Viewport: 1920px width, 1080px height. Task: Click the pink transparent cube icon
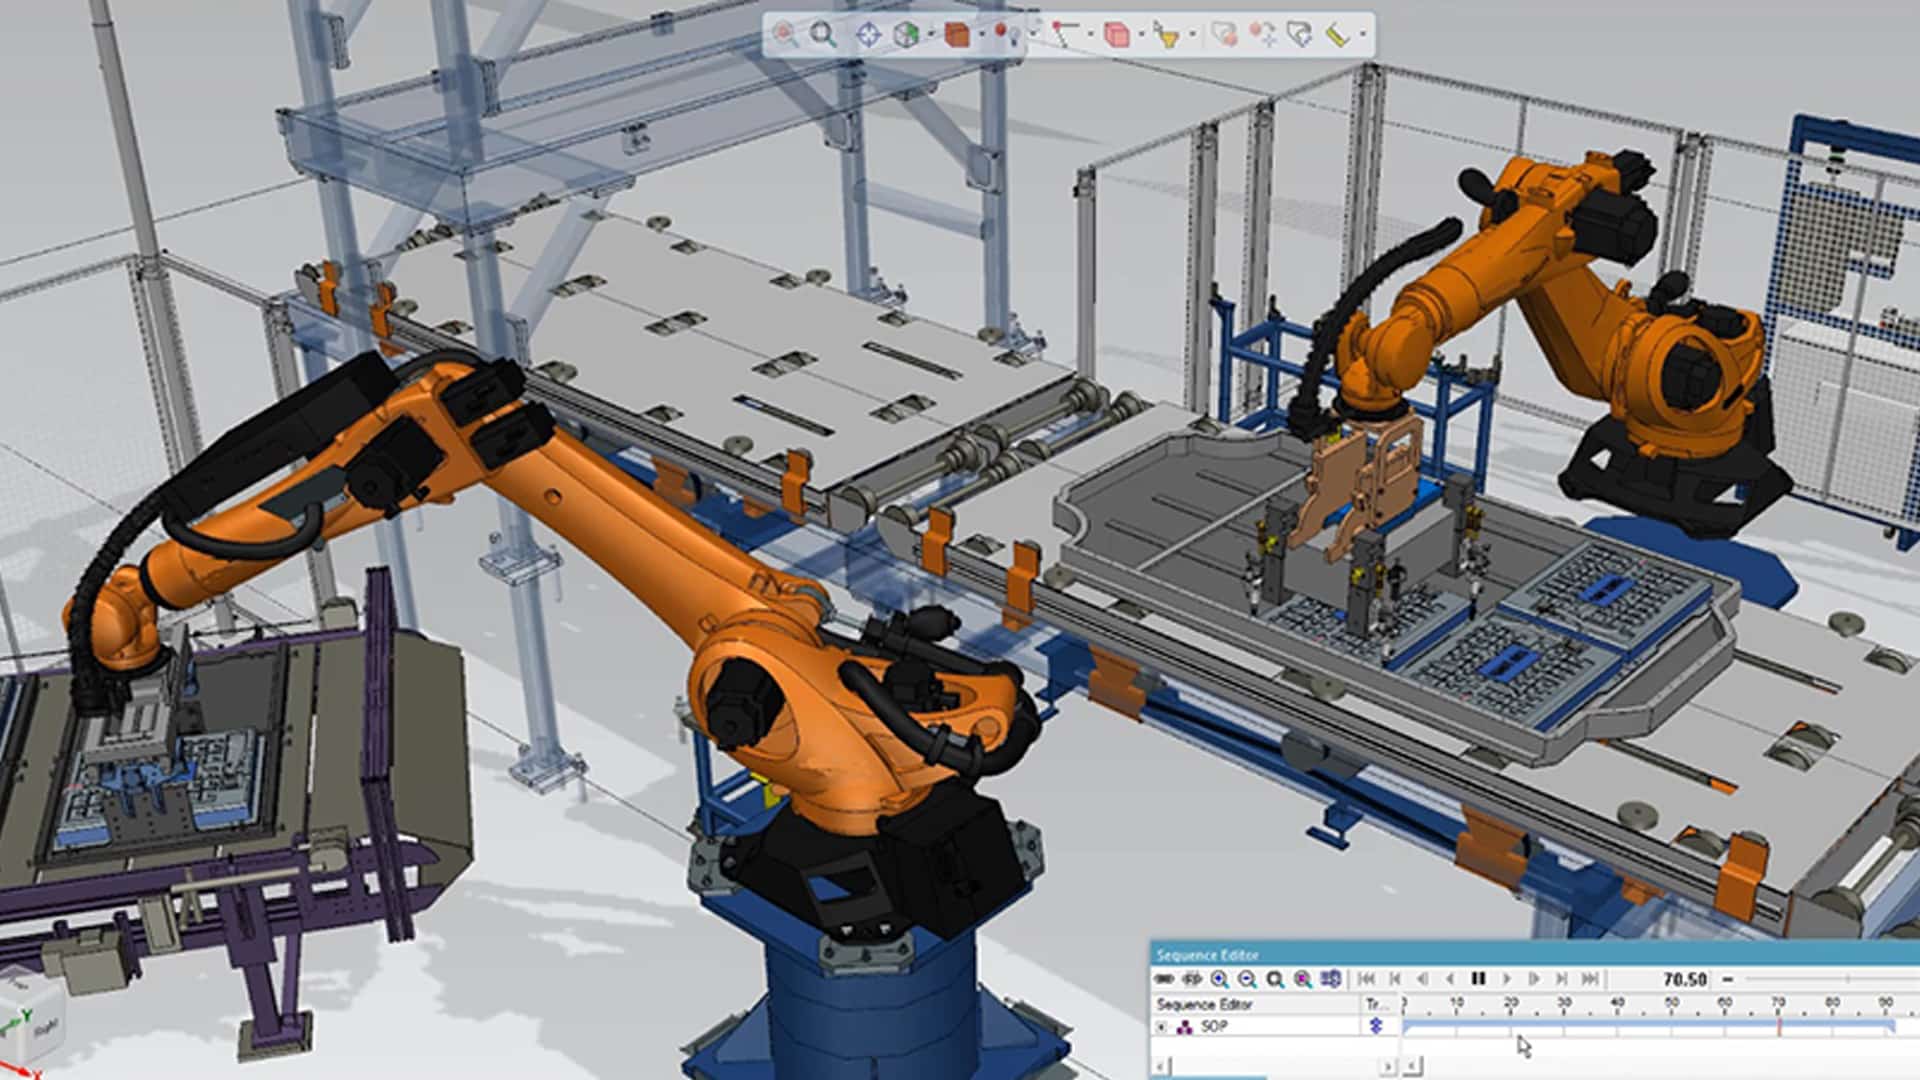(1115, 34)
